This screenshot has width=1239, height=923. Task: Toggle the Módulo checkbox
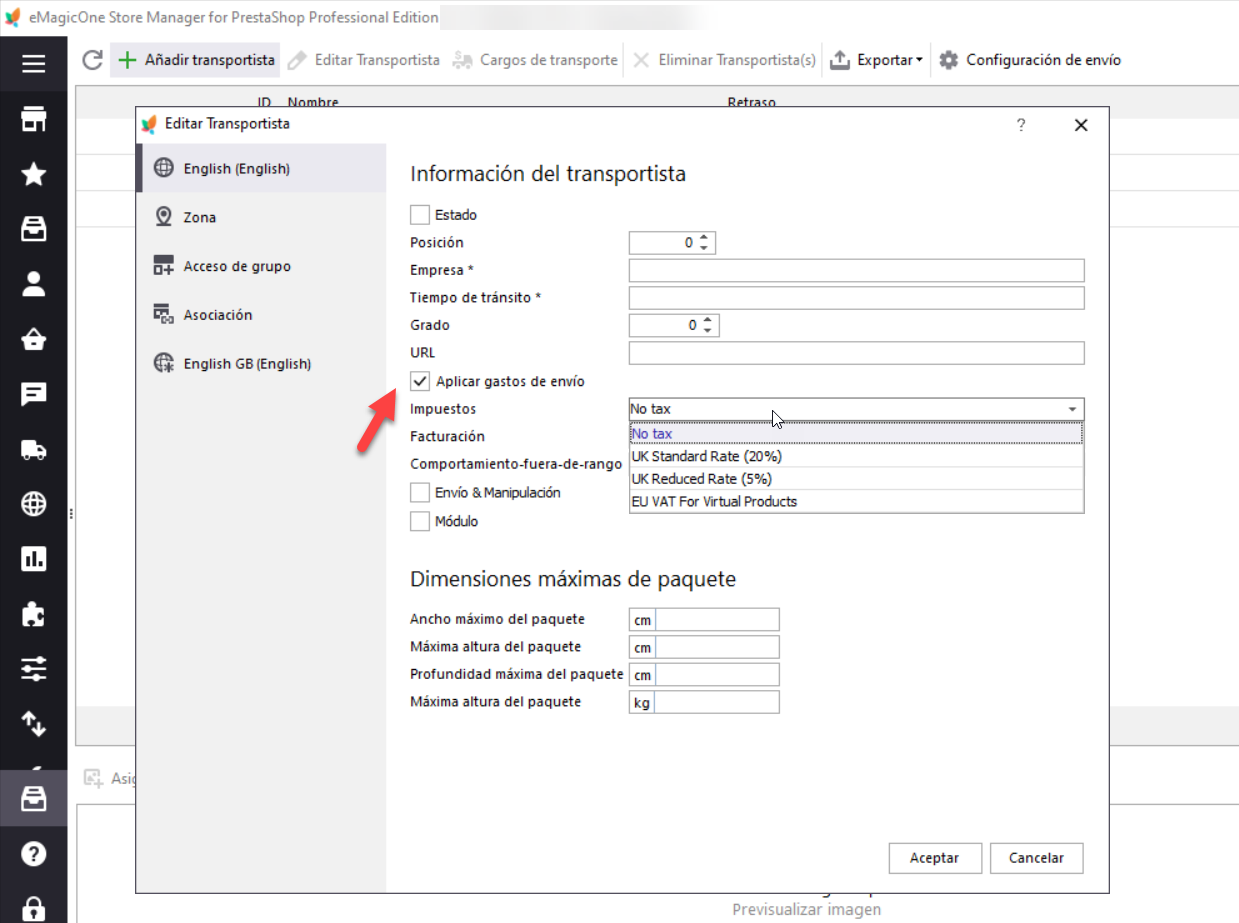[419, 521]
